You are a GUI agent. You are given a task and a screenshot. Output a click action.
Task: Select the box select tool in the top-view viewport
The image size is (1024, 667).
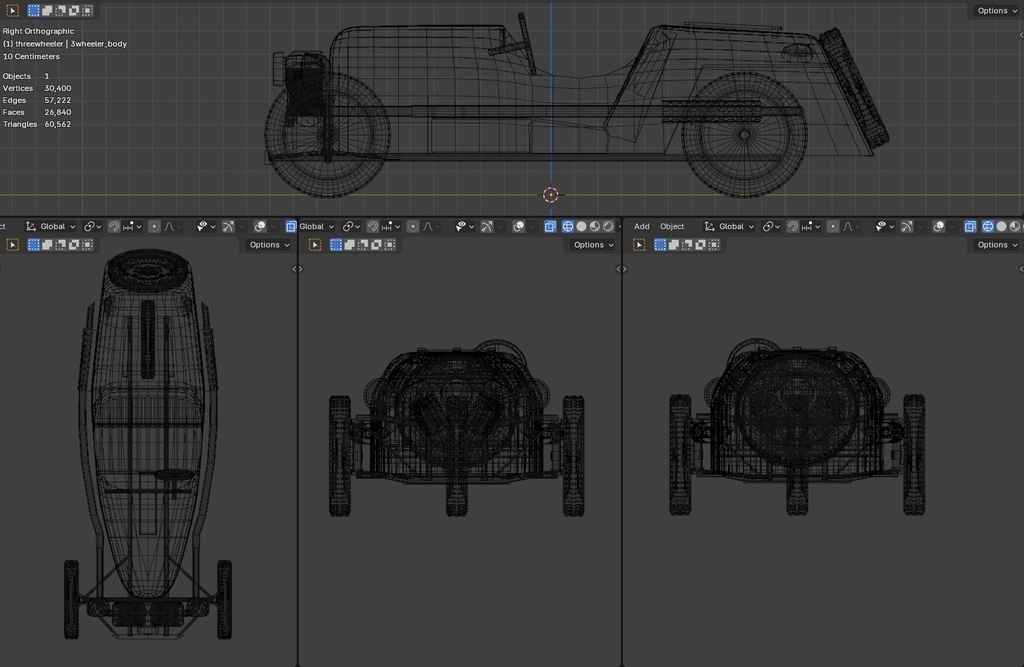tap(12, 244)
